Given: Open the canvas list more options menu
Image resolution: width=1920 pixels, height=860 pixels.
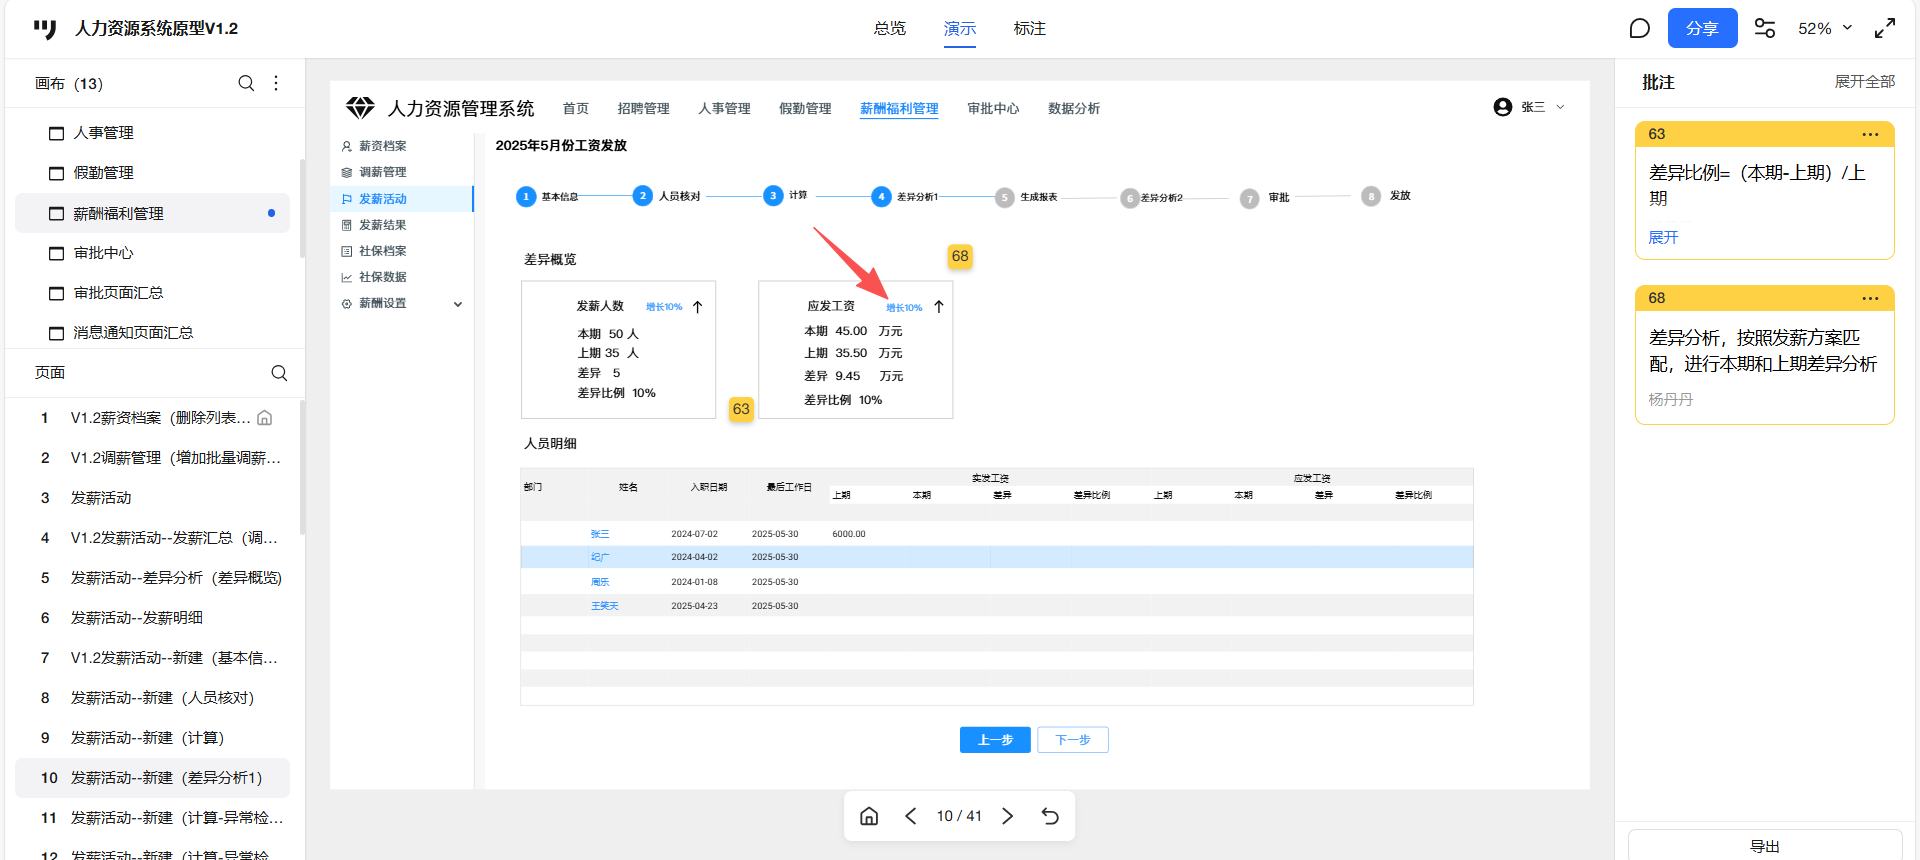Looking at the screenshot, I should point(276,83).
